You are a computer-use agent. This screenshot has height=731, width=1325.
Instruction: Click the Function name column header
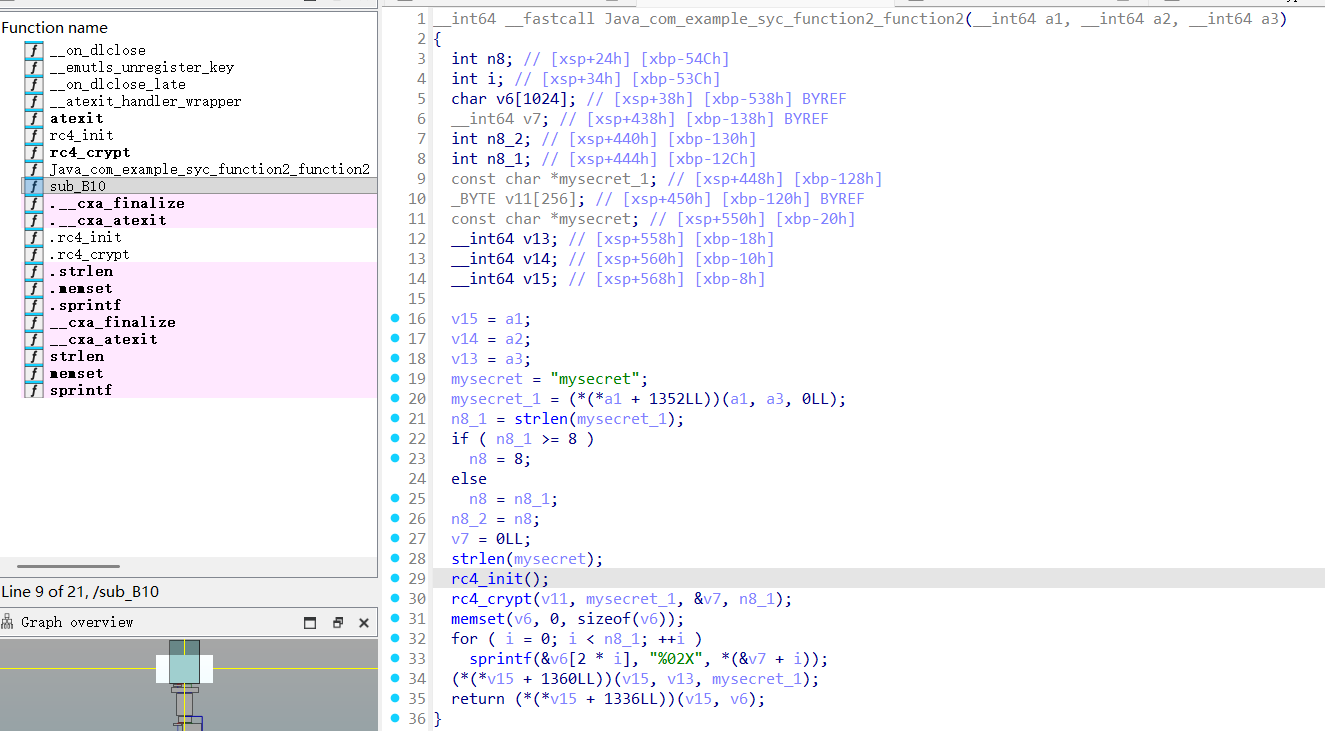click(55, 27)
